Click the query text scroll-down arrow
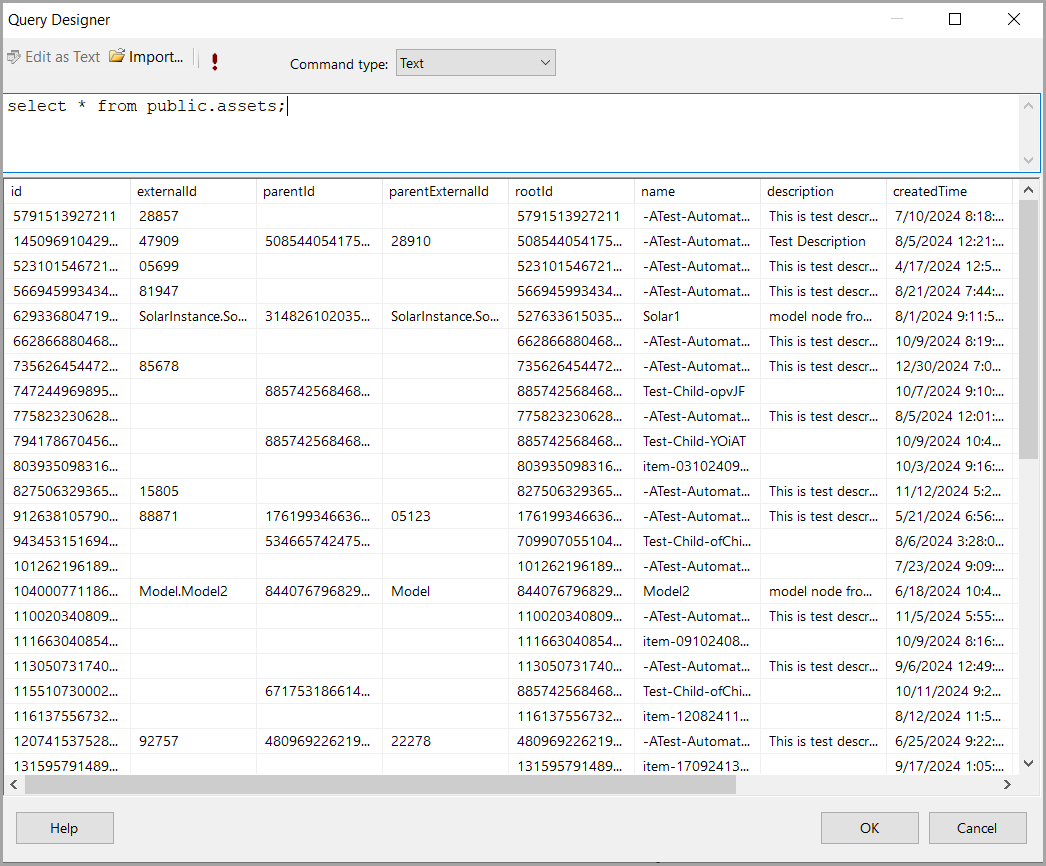The width and height of the screenshot is (1046, 866). click(x=1029, y=160)
